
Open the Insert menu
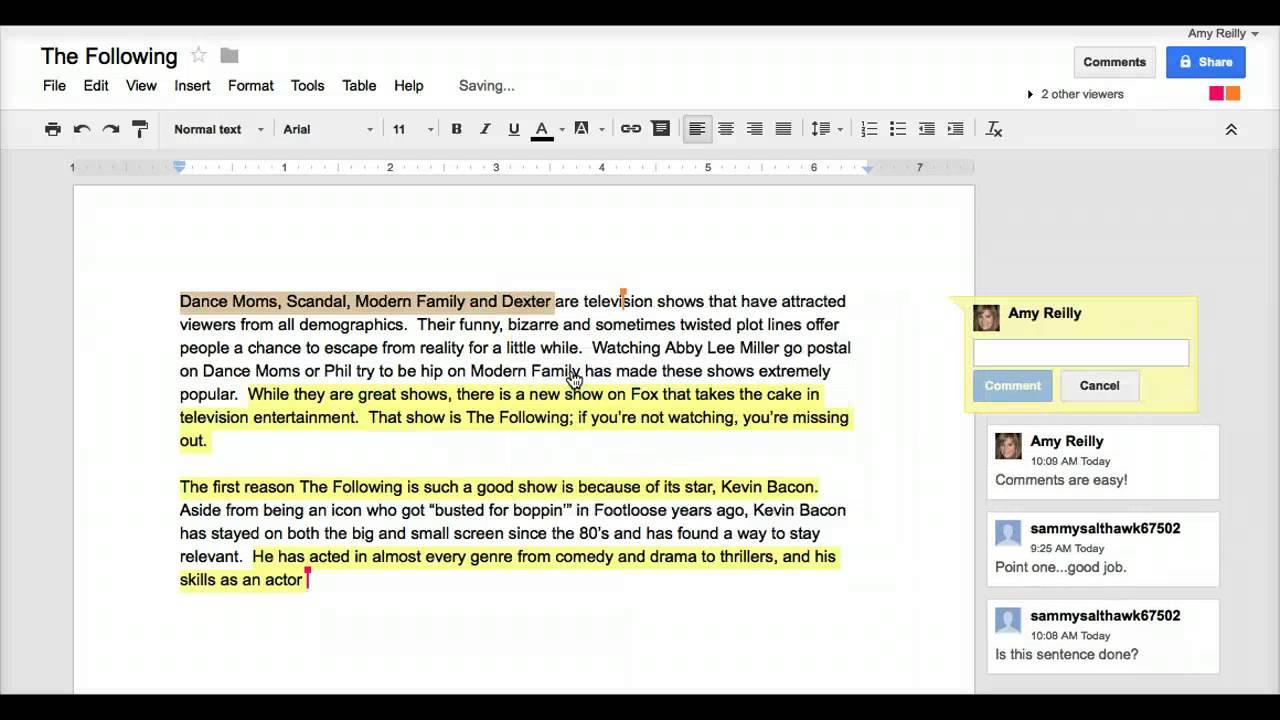[x=192, y=86]
